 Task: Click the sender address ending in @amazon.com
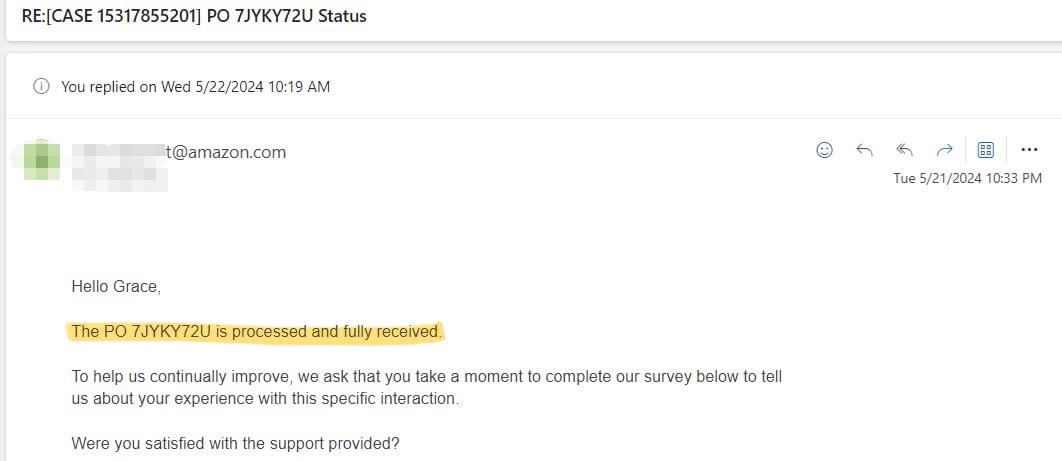pyautogui.click(x=179, y=152)
